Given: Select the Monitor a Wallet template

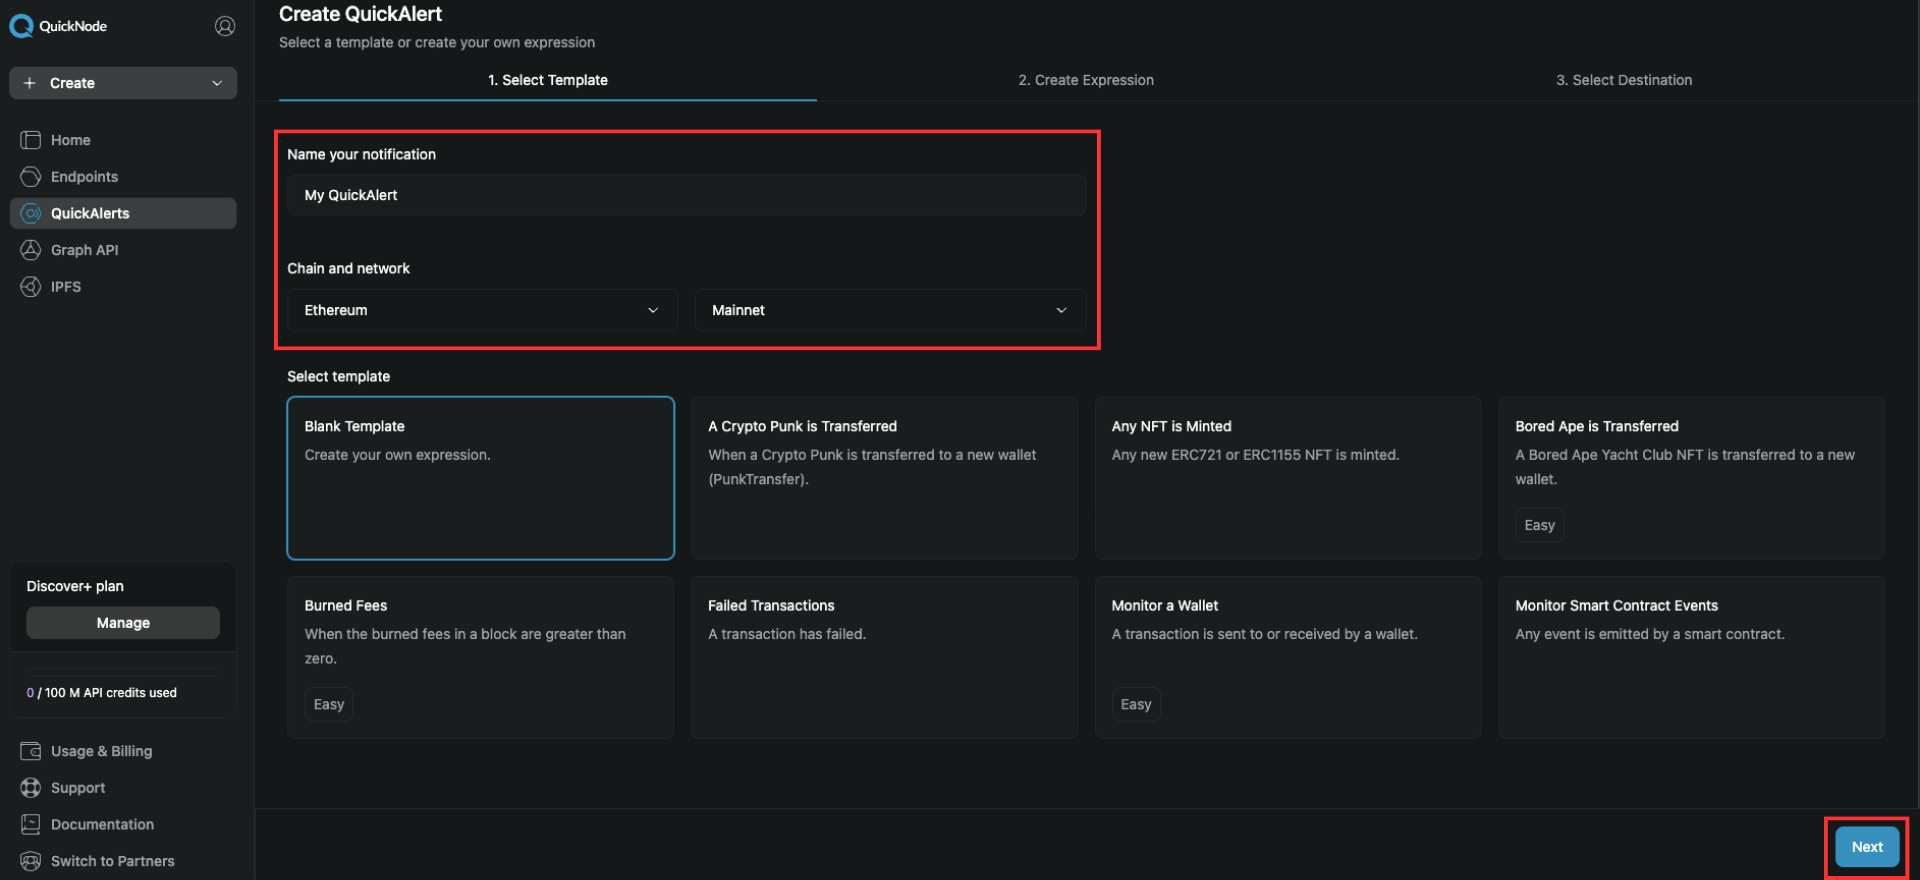Looking at the screenshot, I should (1288, 657).
